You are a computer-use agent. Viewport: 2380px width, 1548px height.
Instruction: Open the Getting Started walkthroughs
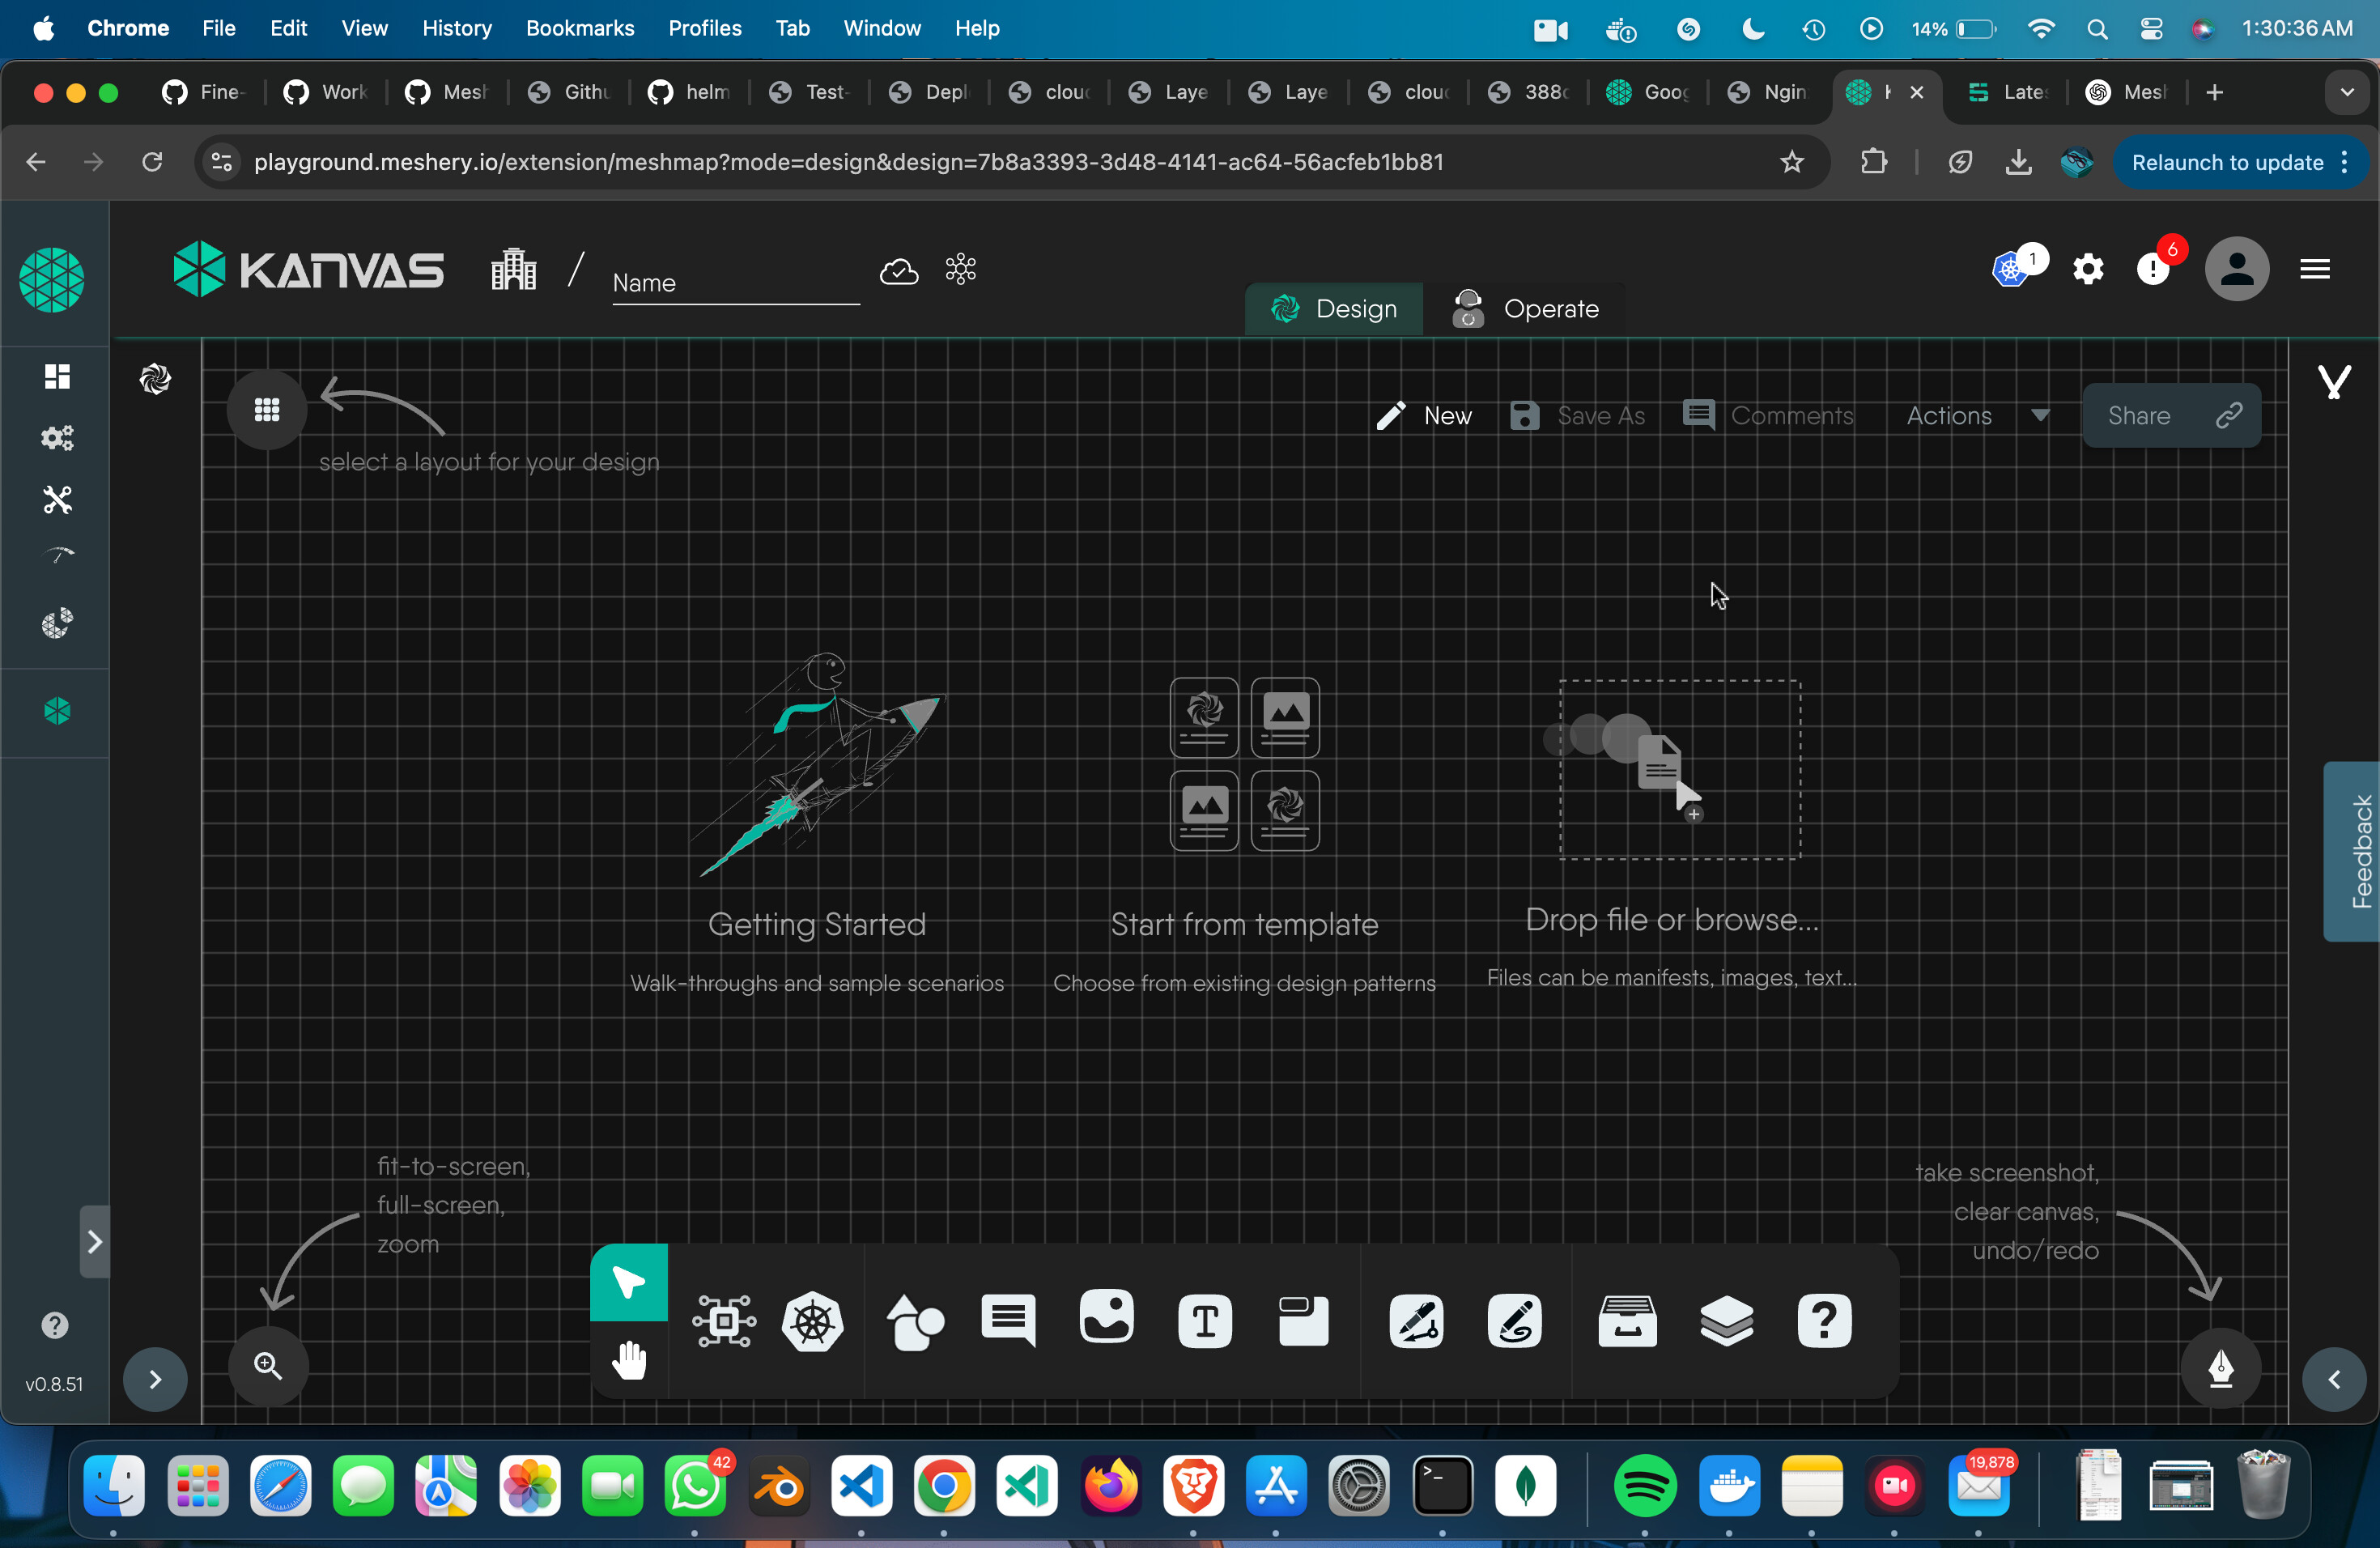click(817, 824)
